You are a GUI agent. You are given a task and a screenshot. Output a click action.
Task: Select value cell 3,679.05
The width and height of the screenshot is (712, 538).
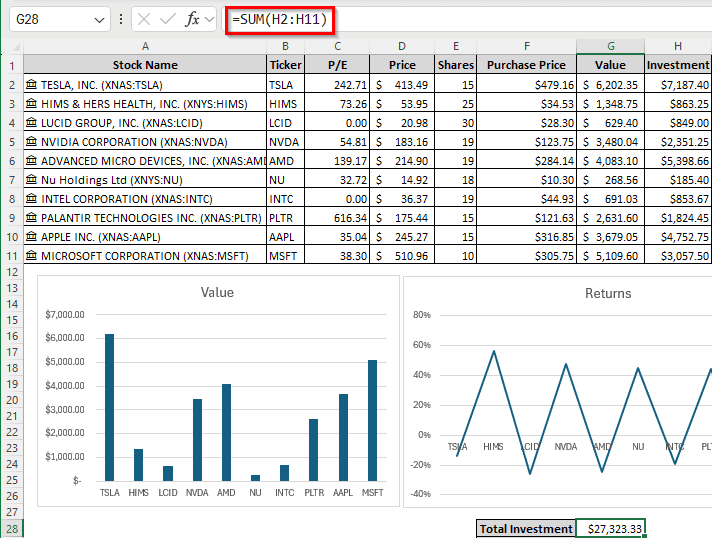(610, 237)
